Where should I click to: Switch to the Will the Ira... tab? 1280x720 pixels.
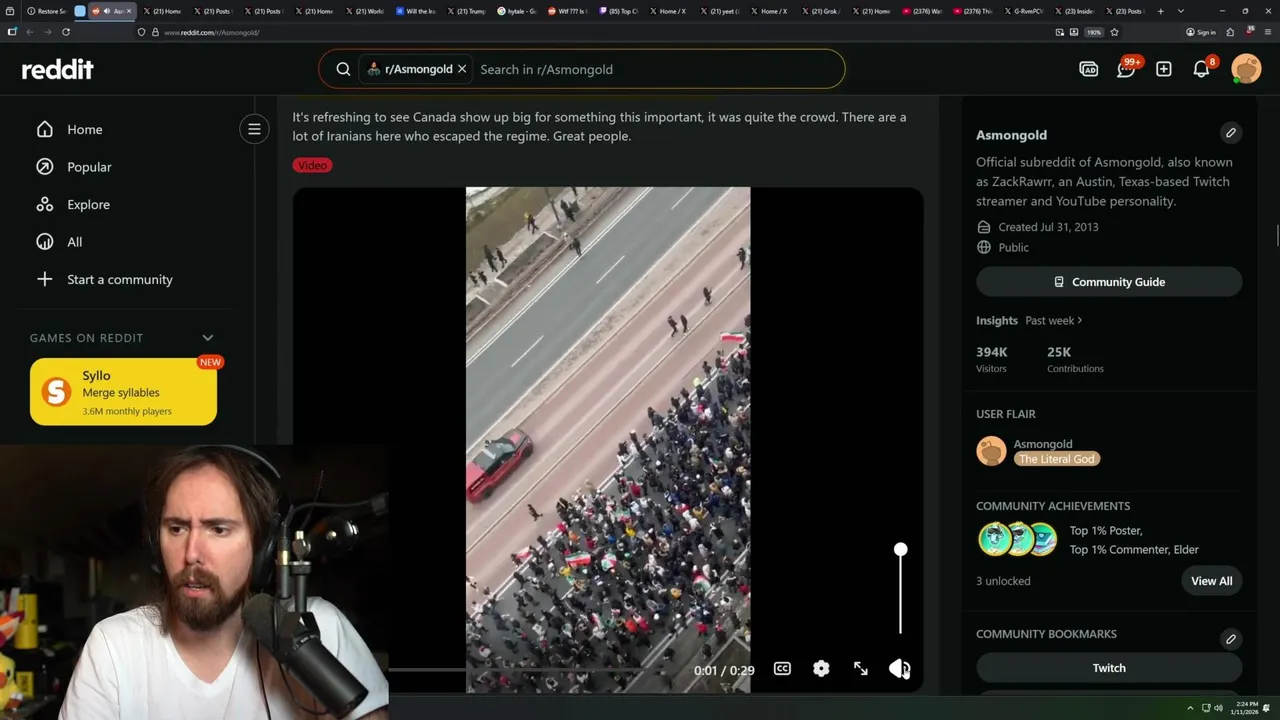coord(415,11)
